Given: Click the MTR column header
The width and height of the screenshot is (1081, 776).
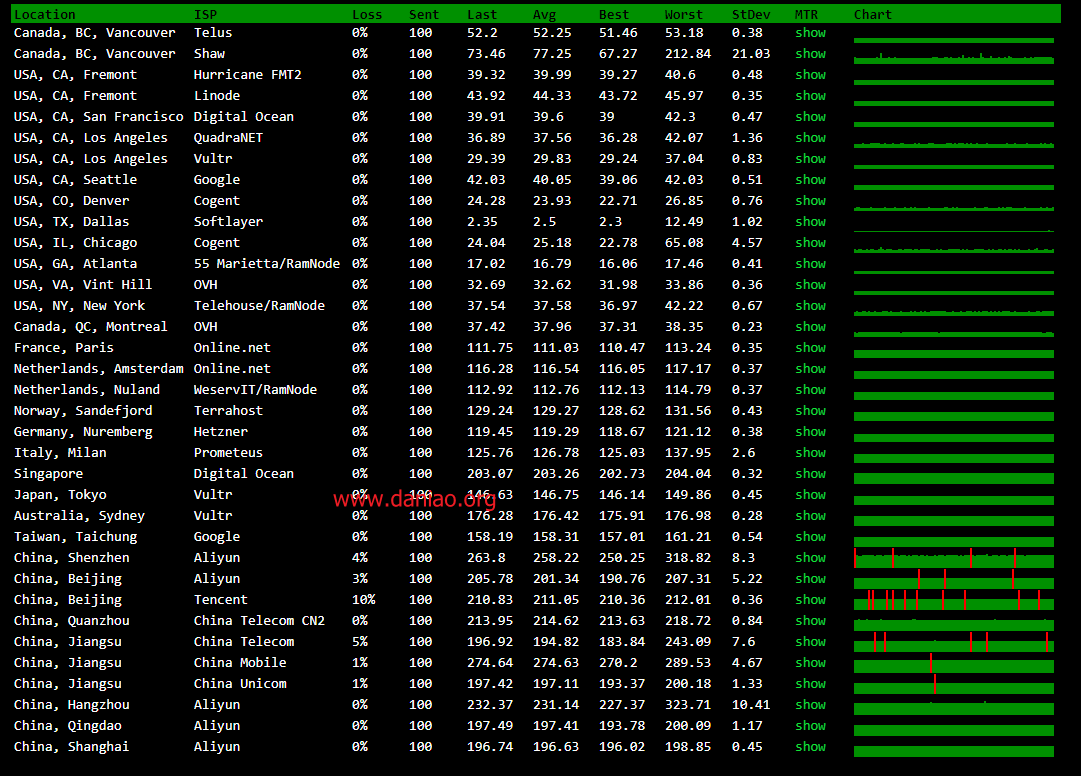Looking at the screenshot, I should point(806,14).
